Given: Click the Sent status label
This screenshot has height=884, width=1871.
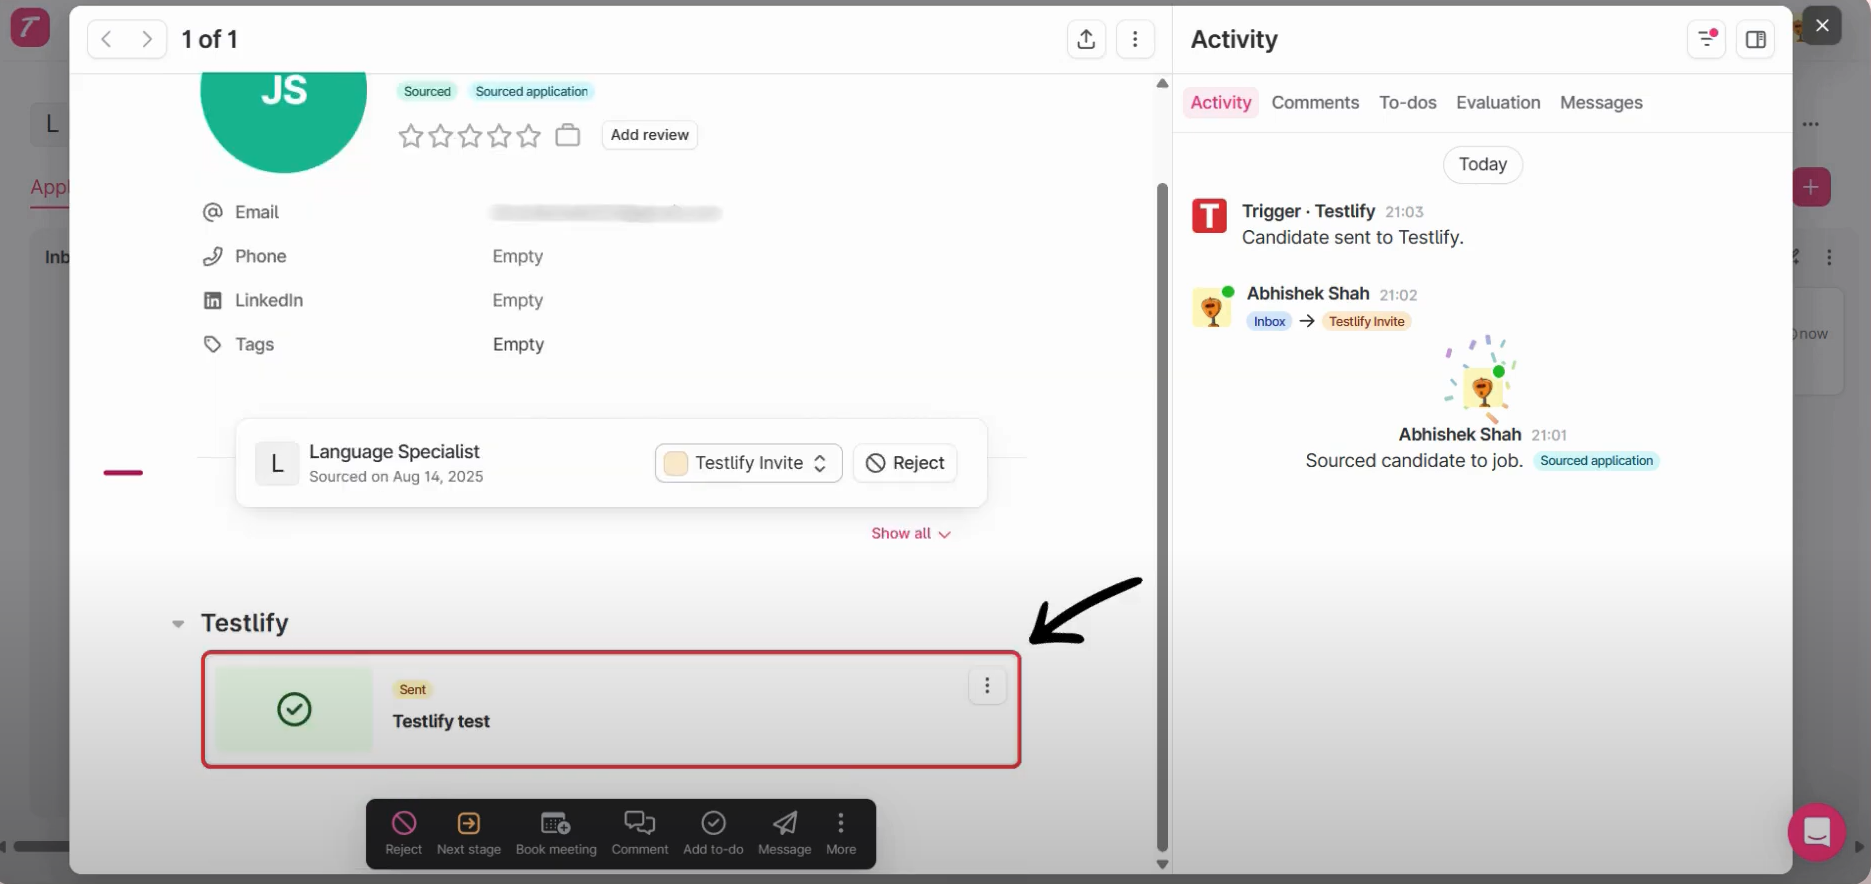Looking at the screenshot, I should [412, 690].
